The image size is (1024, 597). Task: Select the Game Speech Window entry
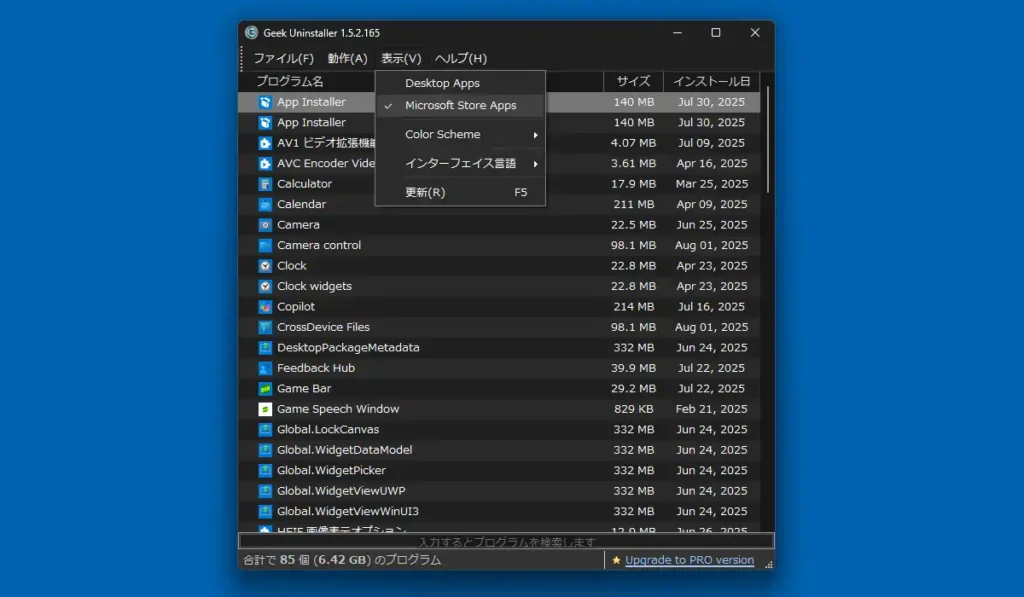(338, 409)
